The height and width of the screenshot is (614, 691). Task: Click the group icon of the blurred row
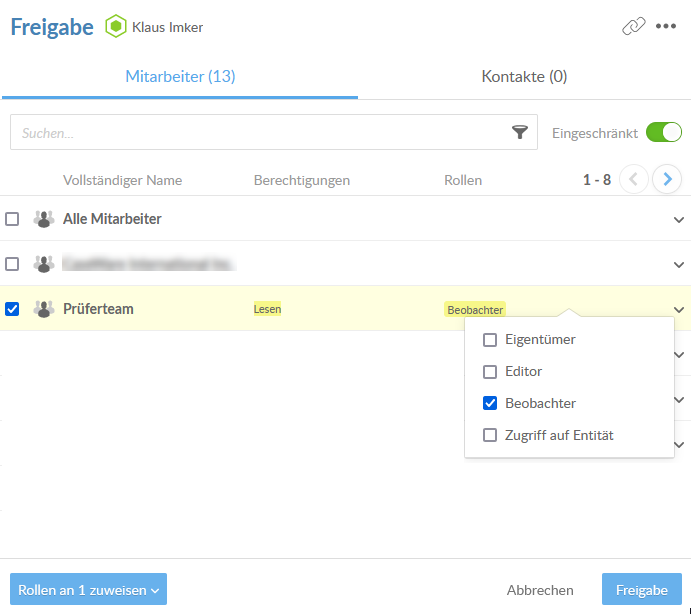[x=44, y=264]
